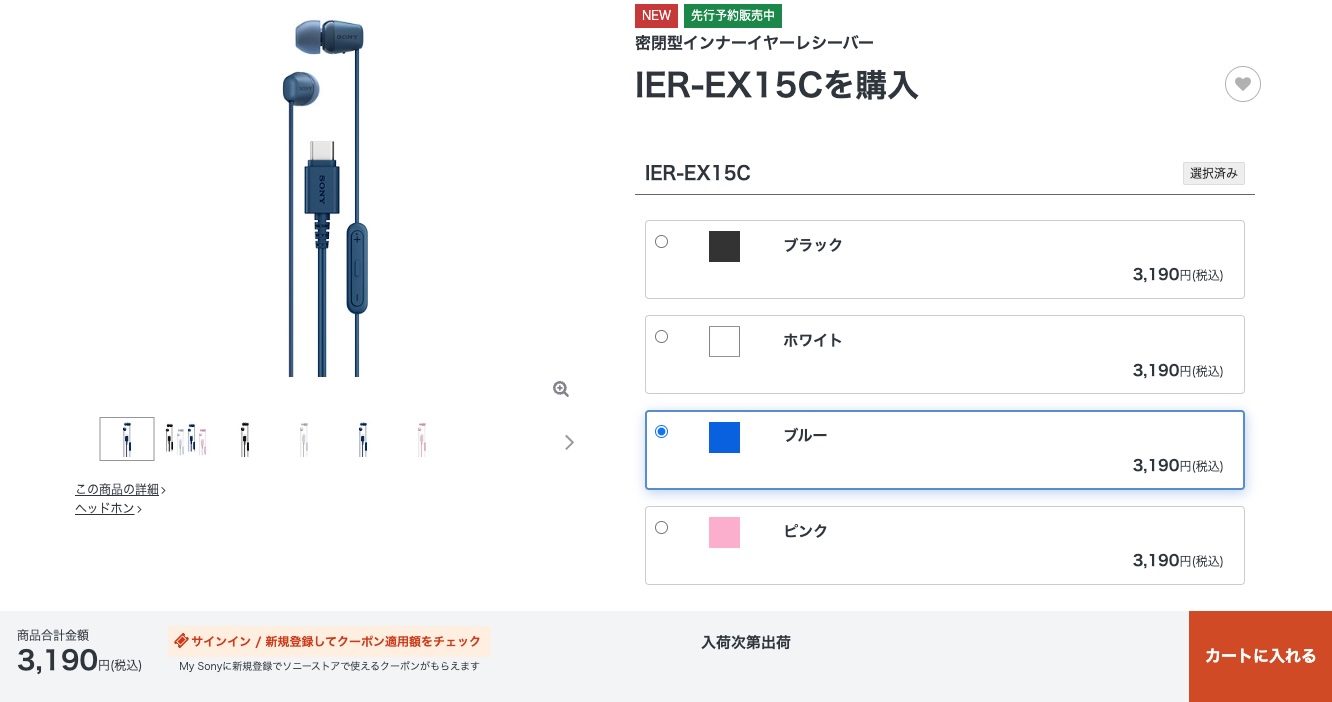Click the sign-in coupon check banner
Screen dimensions: 1332x702
click(329, 641)
